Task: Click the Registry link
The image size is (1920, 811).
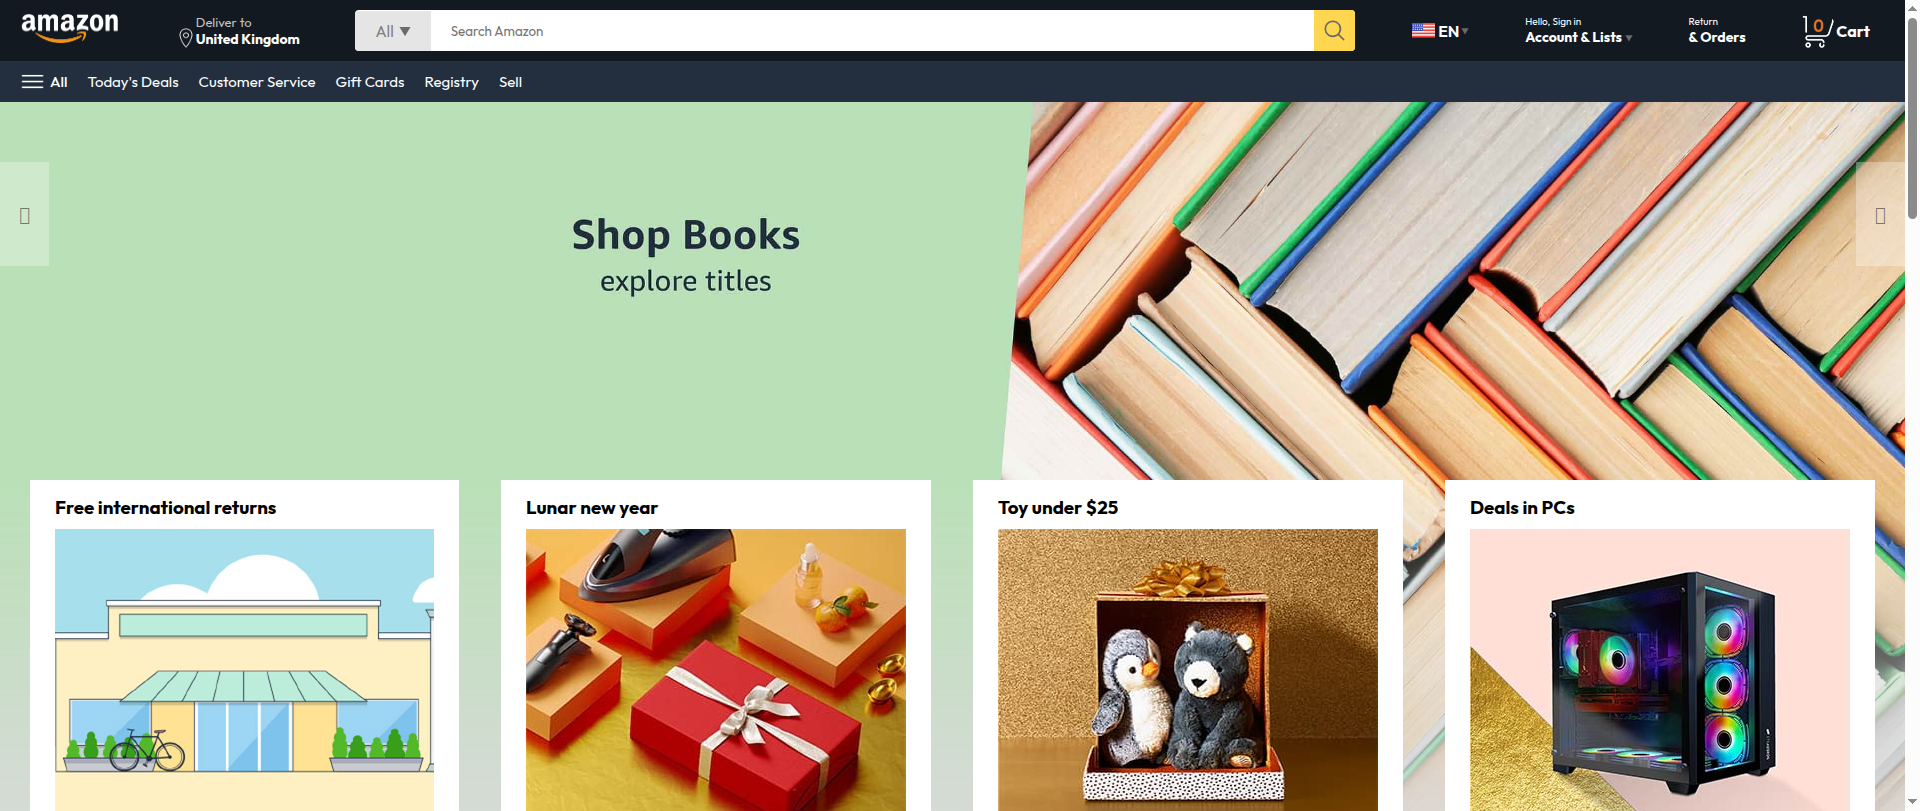Action: point(451,82)
